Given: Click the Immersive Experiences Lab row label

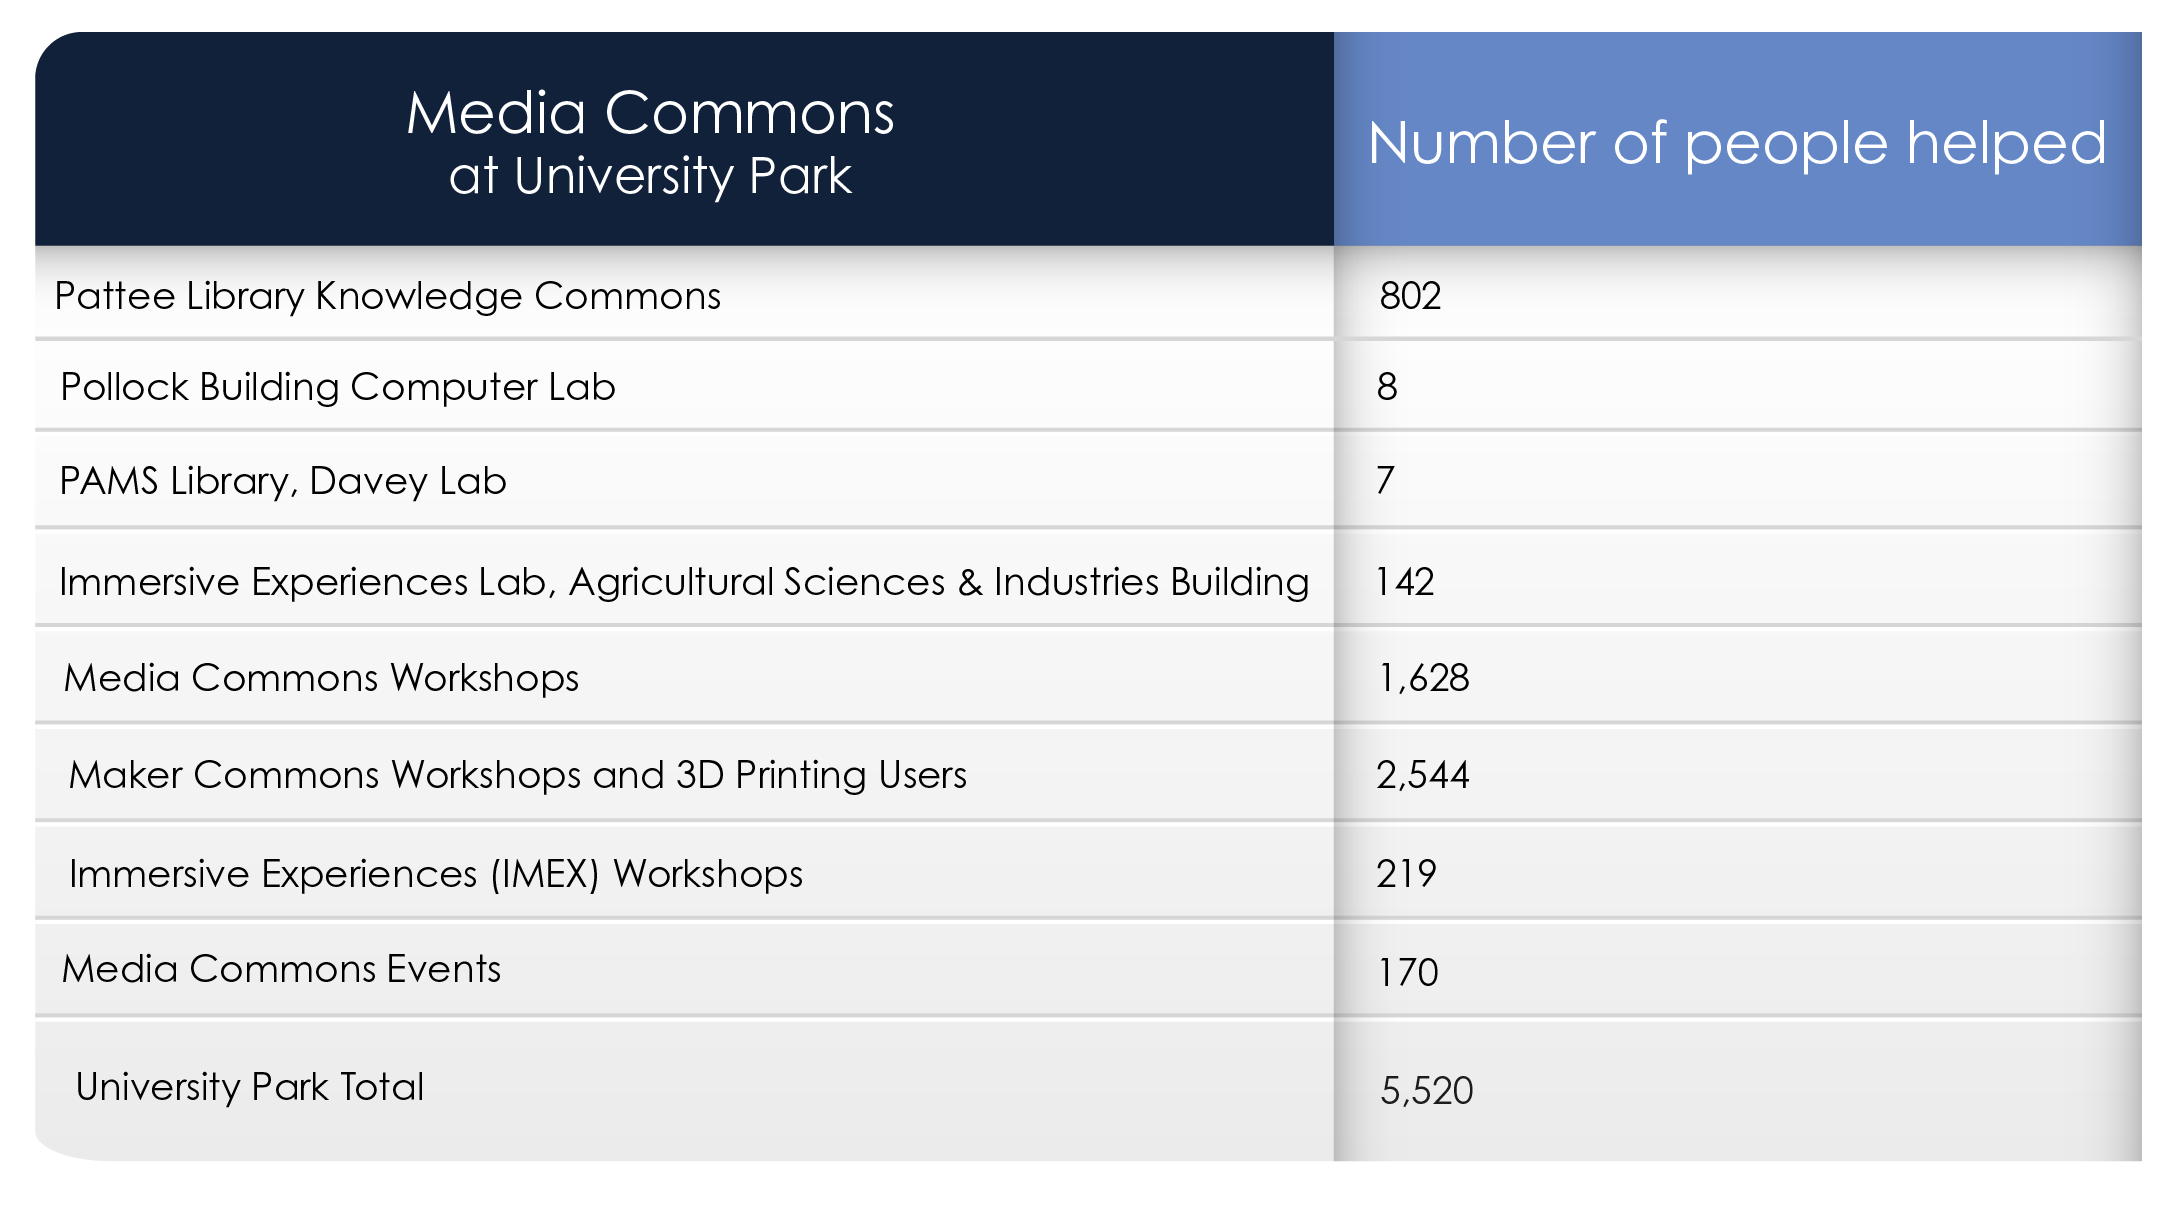Looking at the screenshot, I should pos(684,582).
